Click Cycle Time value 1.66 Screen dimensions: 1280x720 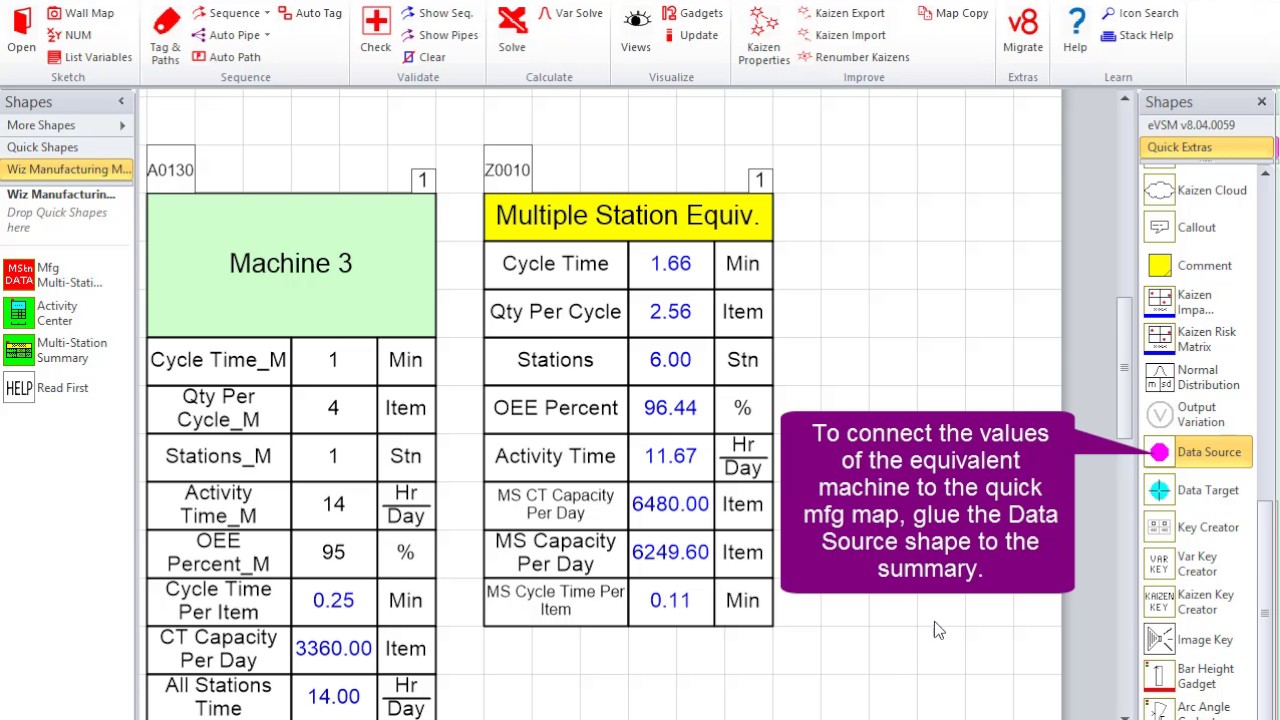click(x=670, y=264)
